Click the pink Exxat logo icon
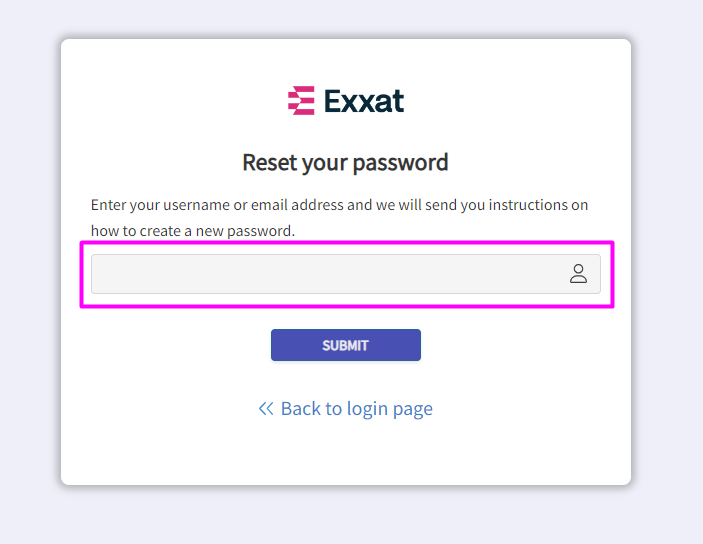The image size is (703, 544). (301, 100)
